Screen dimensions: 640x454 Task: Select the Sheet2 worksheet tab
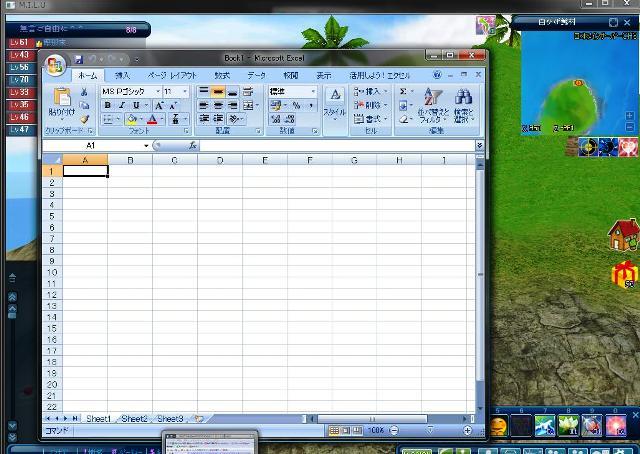pos(134,419)
